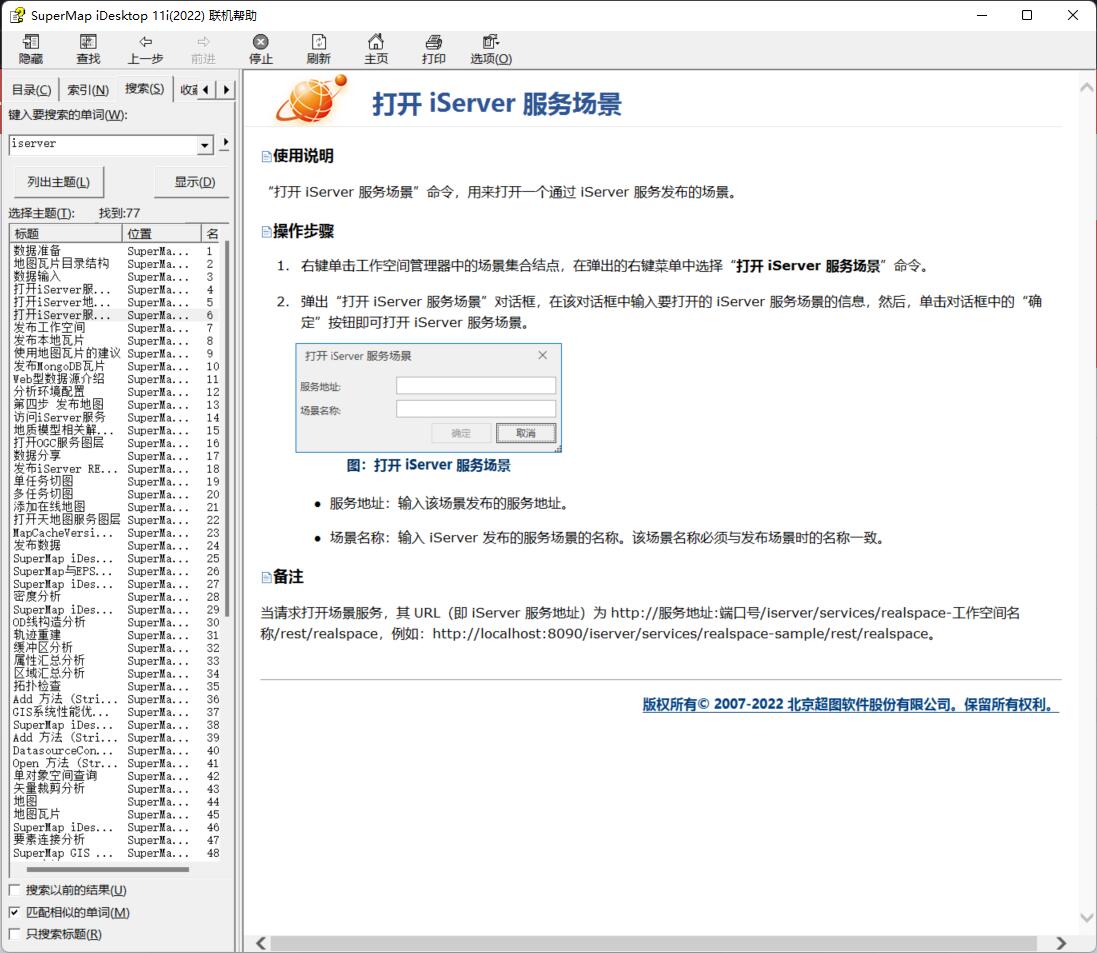Click in the search word input field

pos(104,145)
